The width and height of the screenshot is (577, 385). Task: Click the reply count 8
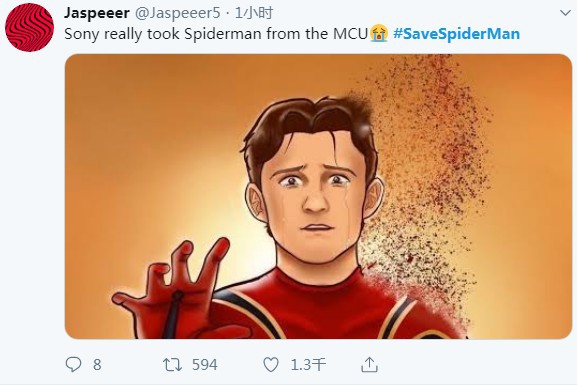click(x=97, y=365)
